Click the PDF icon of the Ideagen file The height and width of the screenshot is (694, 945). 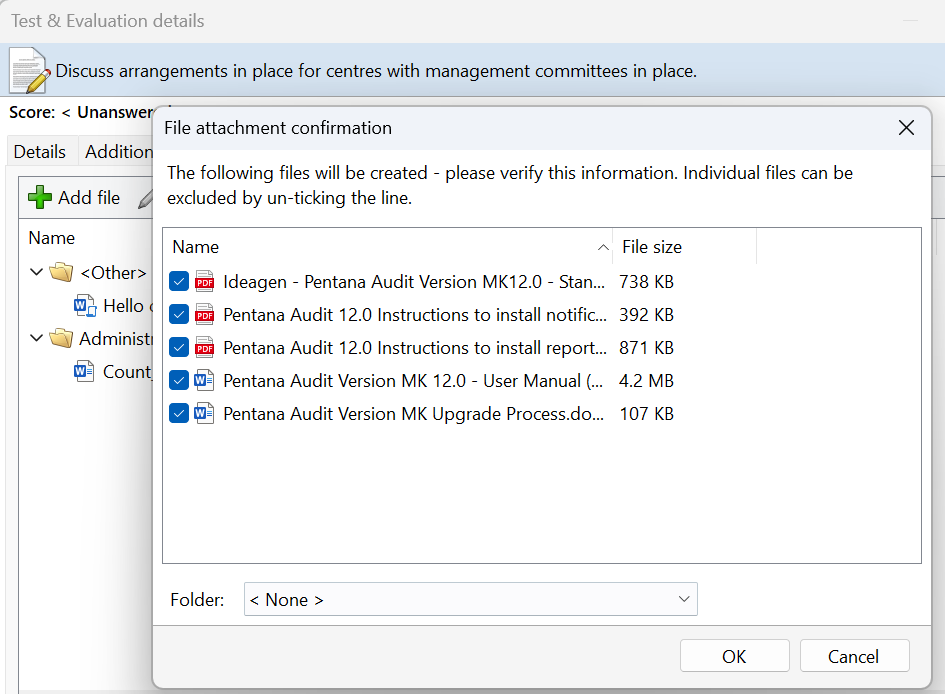[204, 281]
